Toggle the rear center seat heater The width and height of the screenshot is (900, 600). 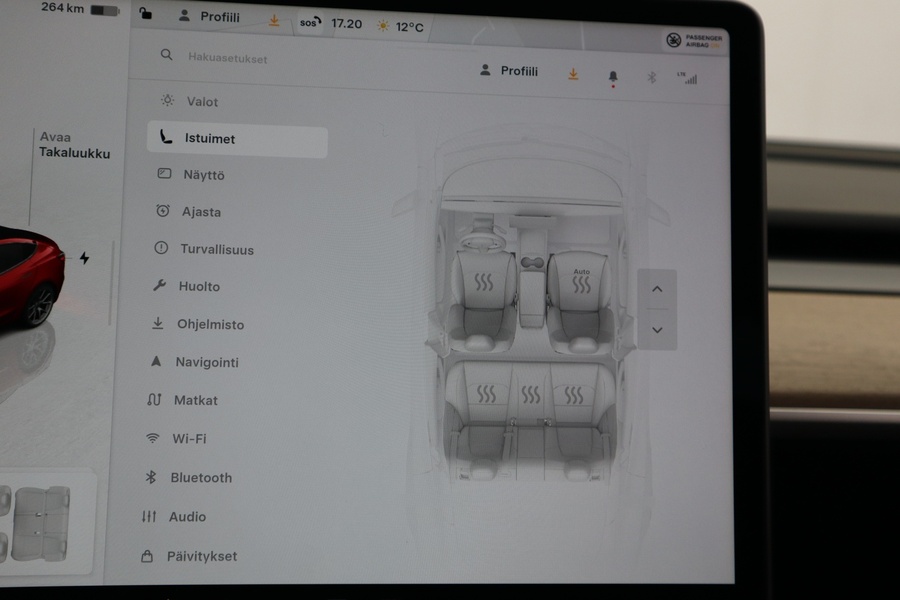tap(531, 395)
